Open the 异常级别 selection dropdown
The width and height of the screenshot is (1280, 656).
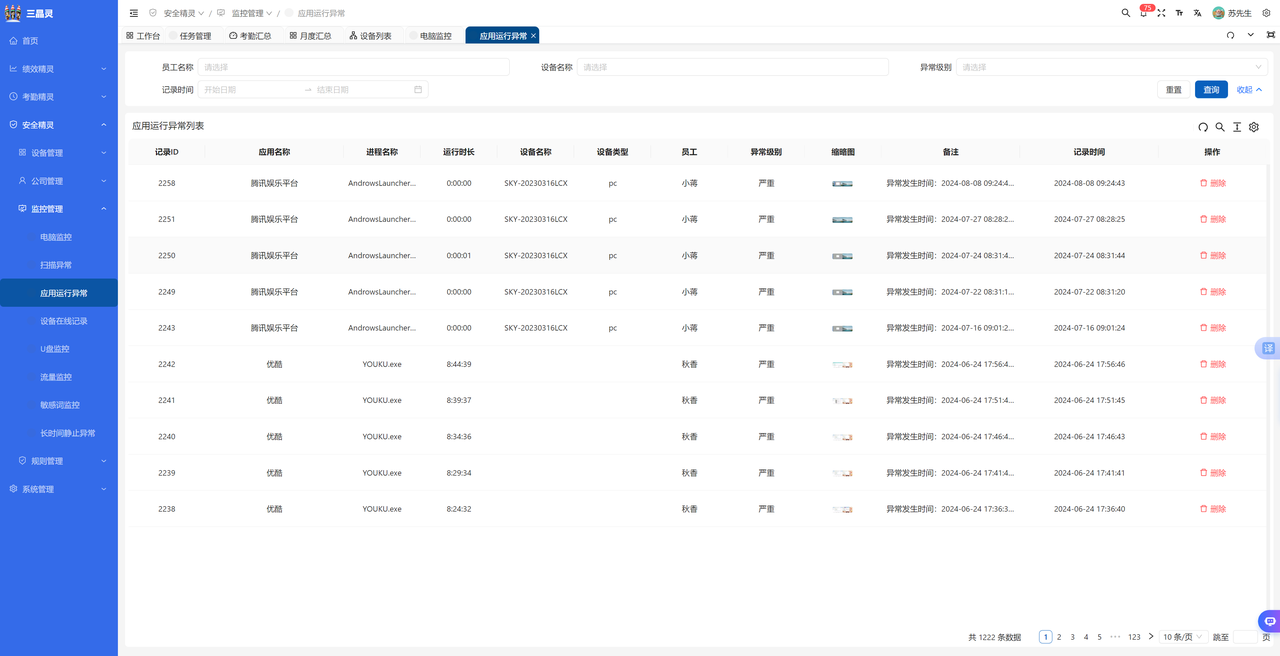click(1110, 66)
